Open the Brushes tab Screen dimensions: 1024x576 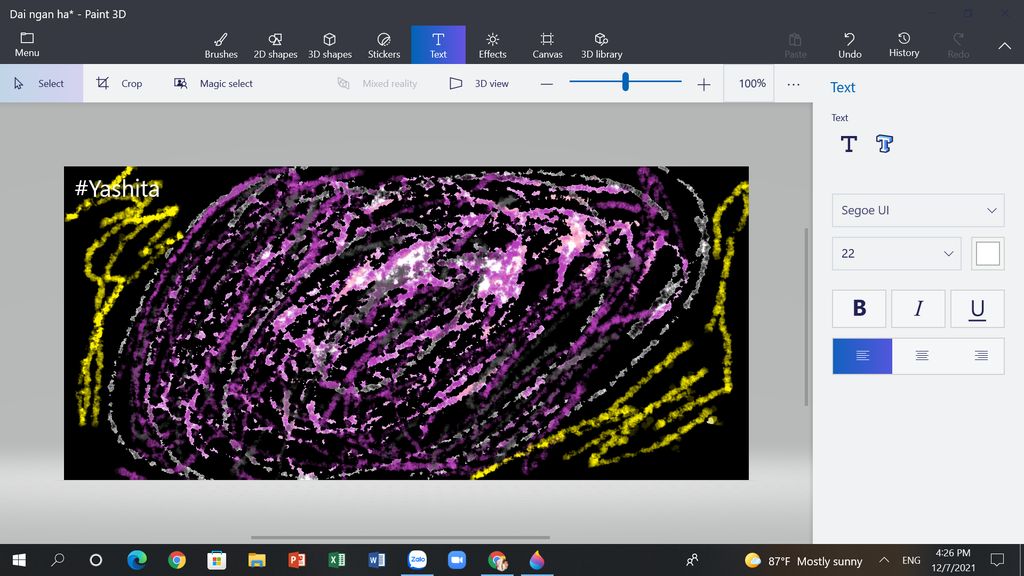(x=221, y=46)
